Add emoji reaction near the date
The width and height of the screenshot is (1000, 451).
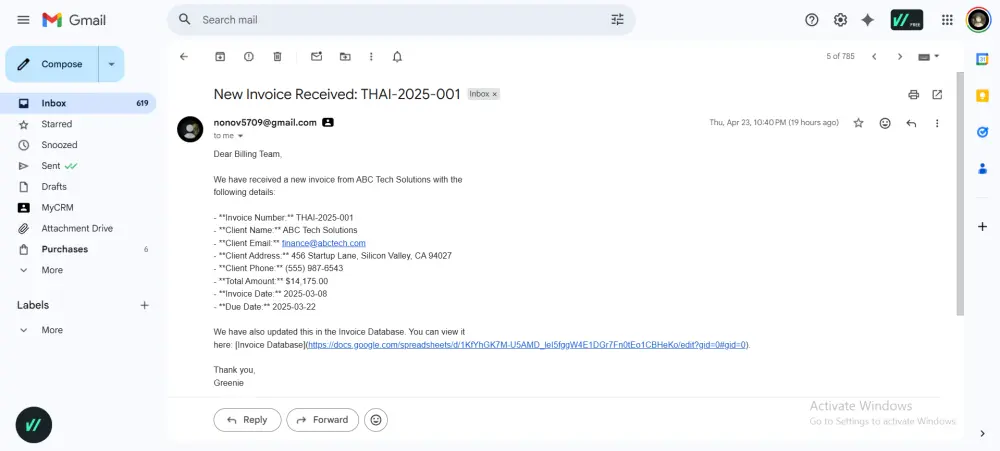coord(885,123)
